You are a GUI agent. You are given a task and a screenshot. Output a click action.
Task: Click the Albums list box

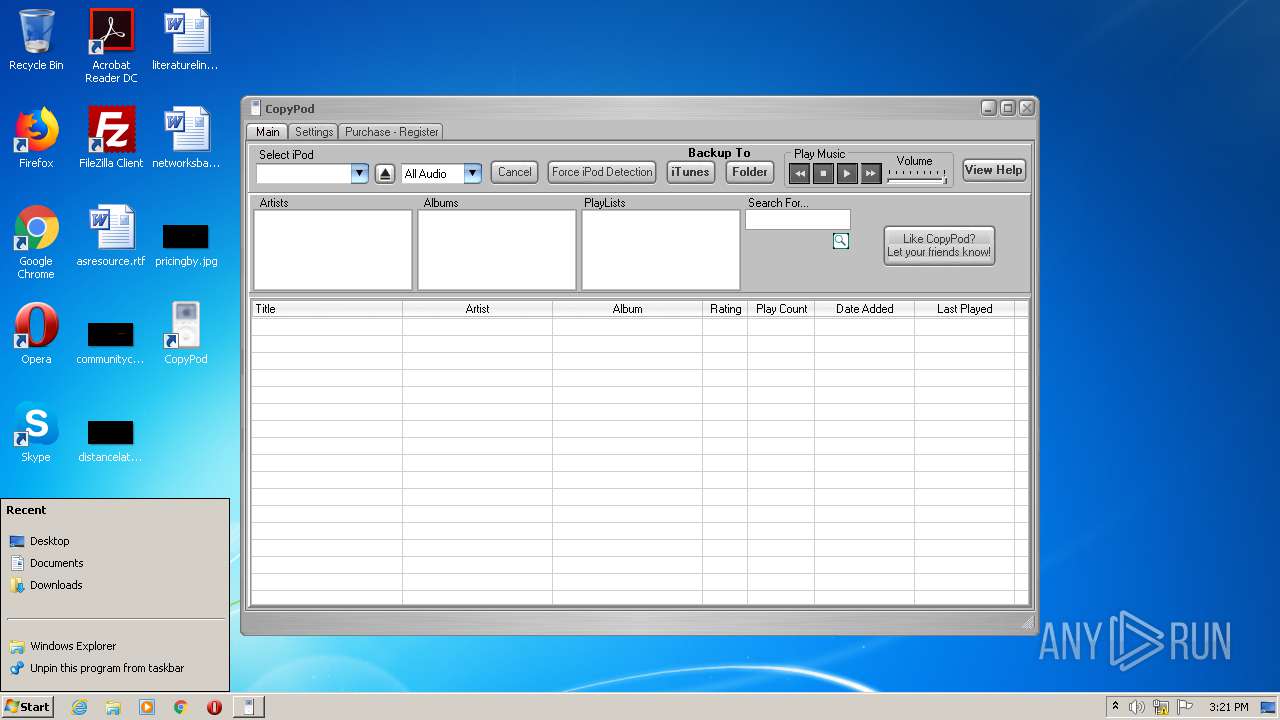point(497,250)
